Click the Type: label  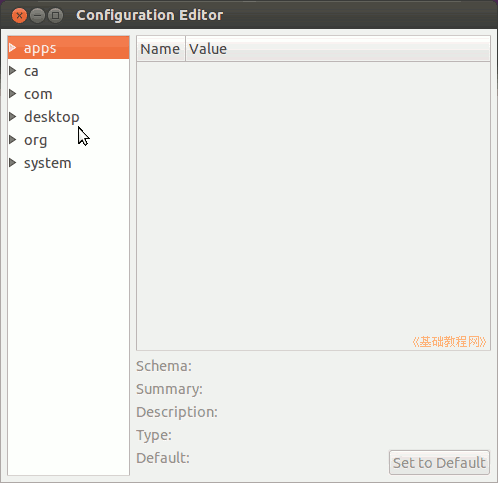click(x=154, y=435)
